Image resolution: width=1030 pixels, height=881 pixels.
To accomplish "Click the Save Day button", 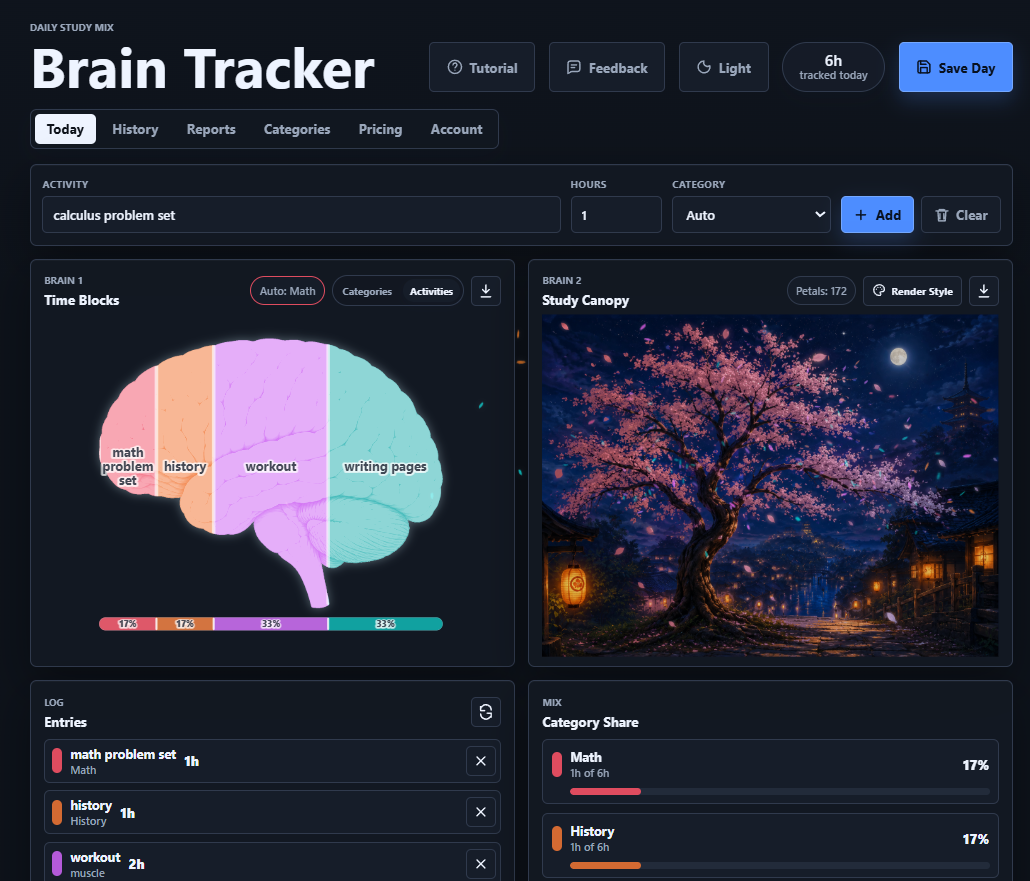I will tap(955, 67).
